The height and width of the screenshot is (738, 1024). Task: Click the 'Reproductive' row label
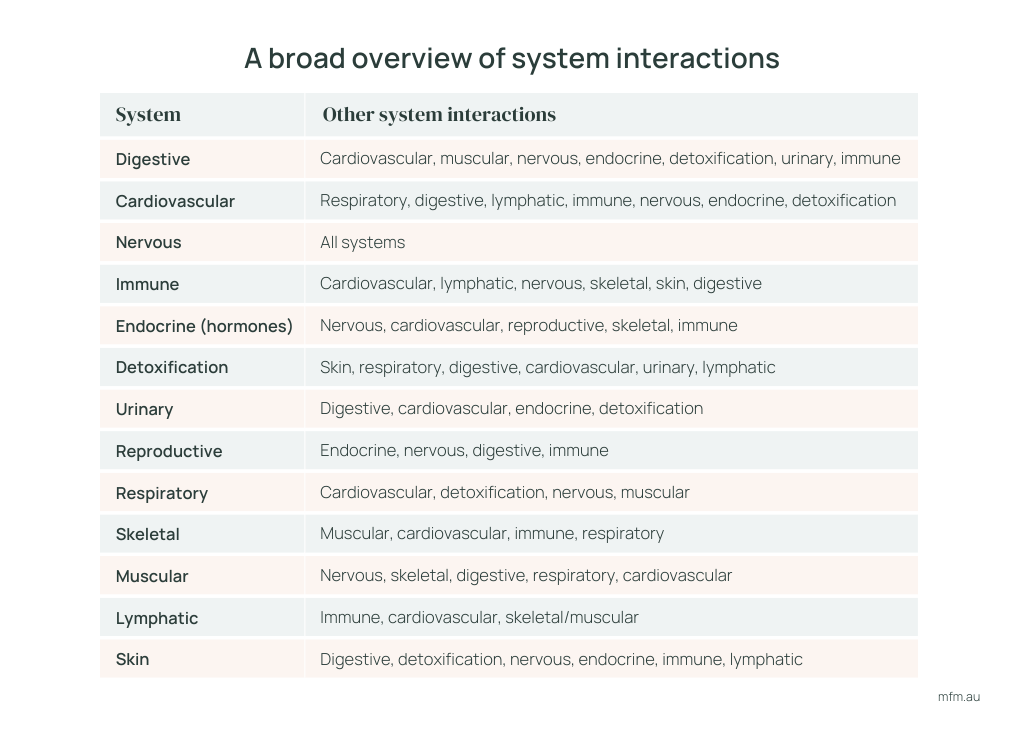168,451
